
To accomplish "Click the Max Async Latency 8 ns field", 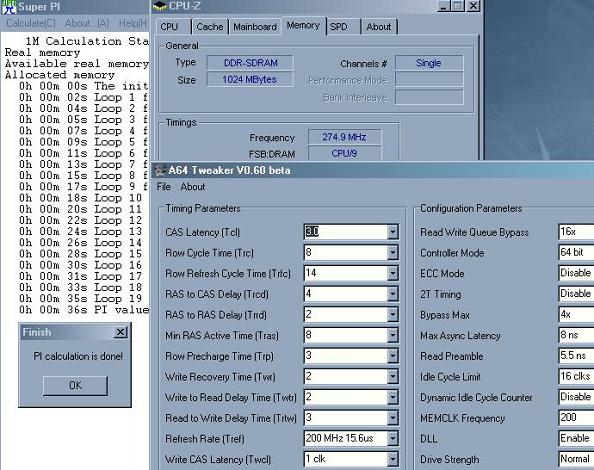I will click(576, 335).
